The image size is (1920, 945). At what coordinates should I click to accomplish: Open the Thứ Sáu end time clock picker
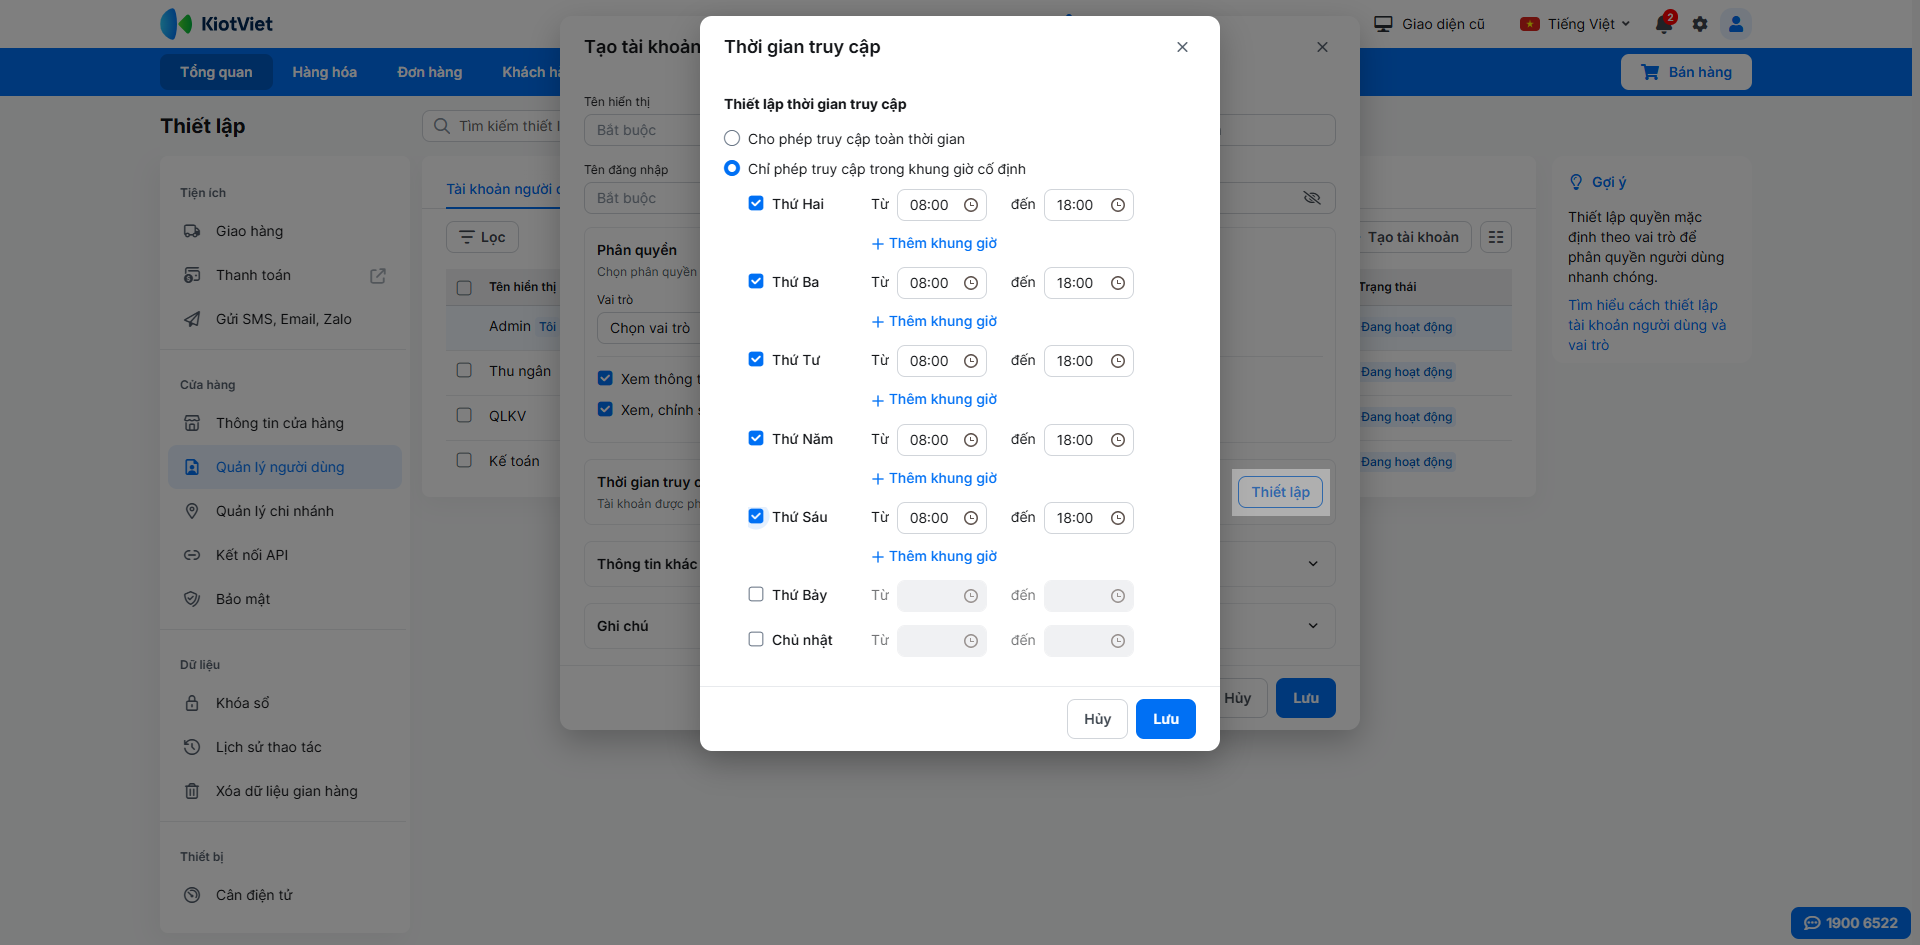[x=1118, y=518]
